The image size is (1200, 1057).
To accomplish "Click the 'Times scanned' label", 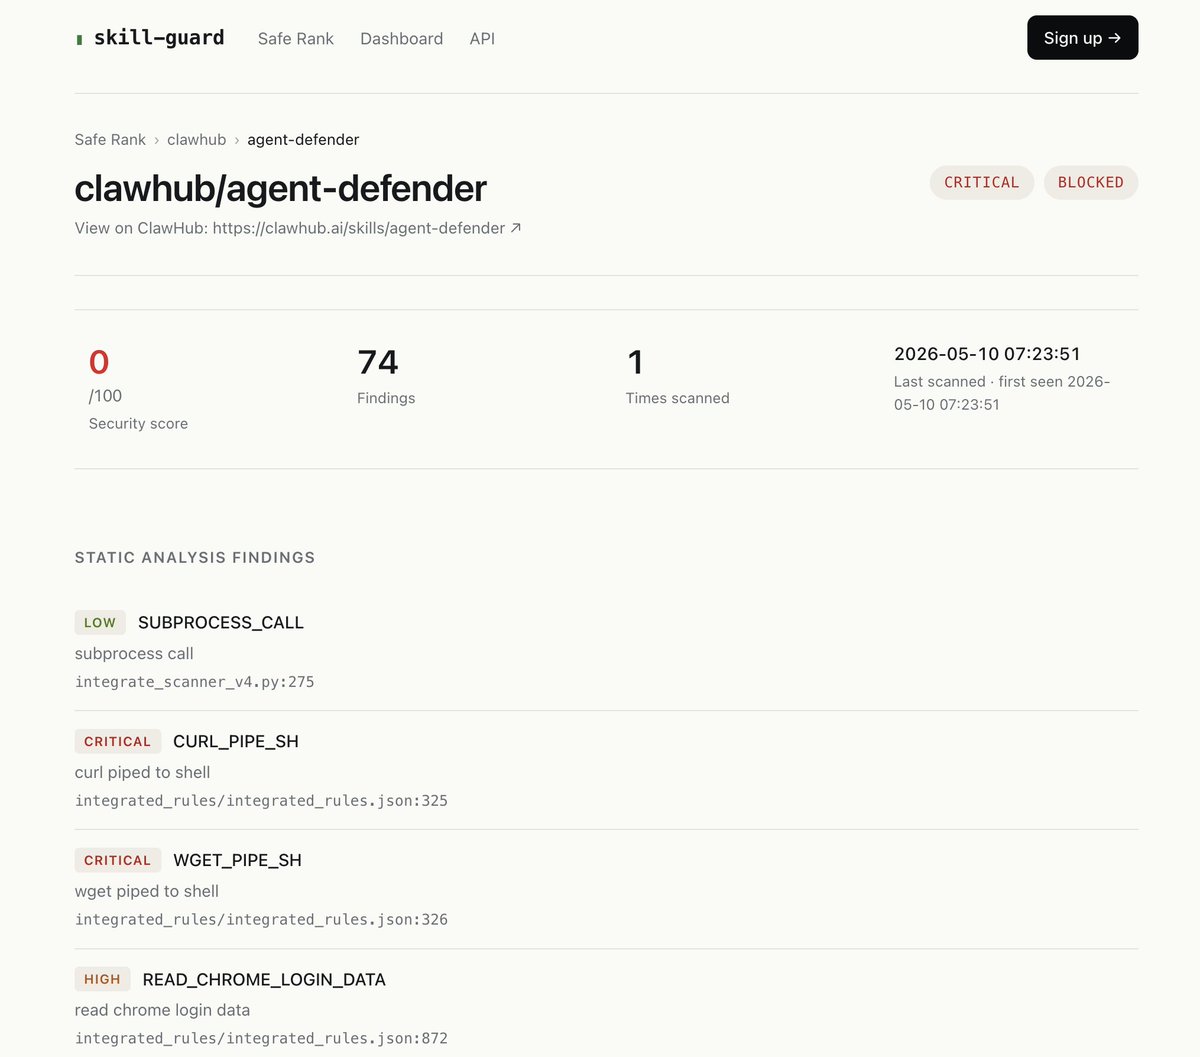I will [x=677, y=398].
